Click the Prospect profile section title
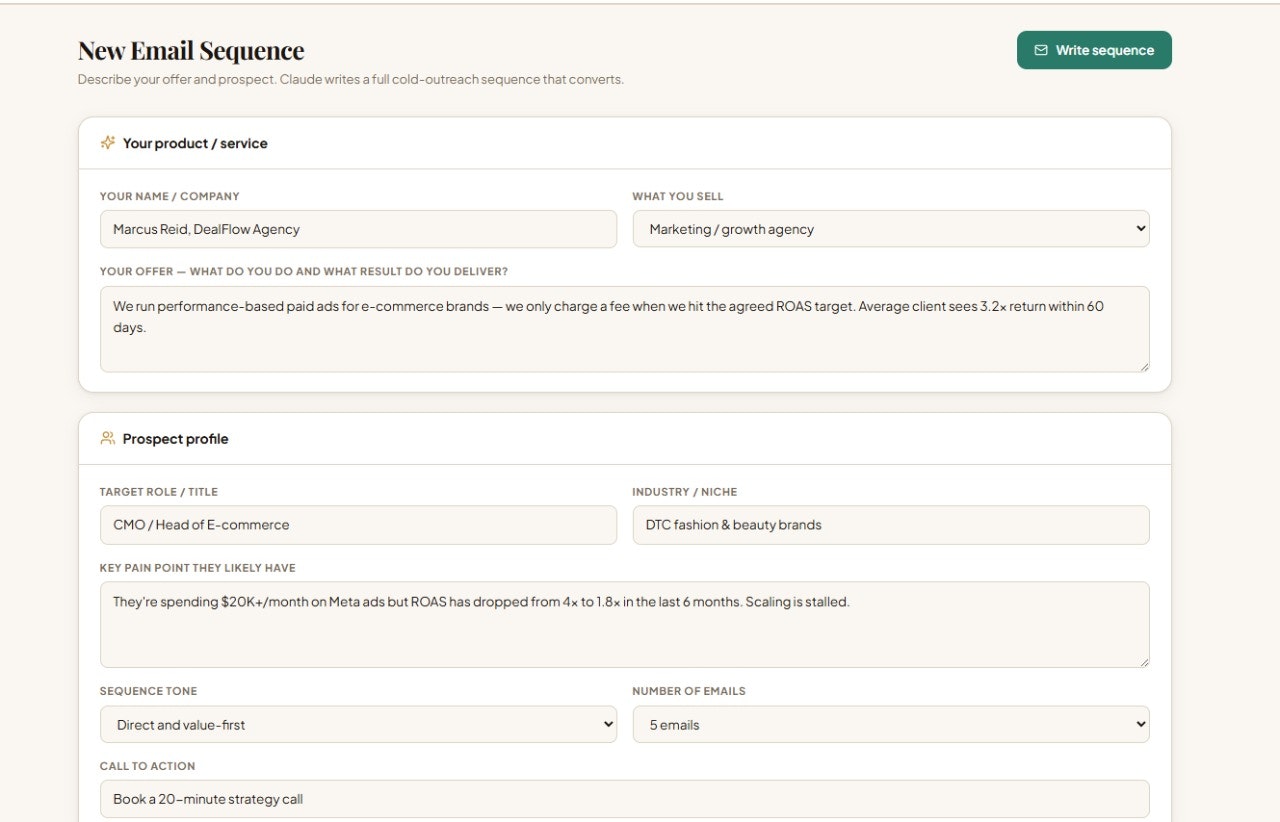Viewport: 1280px width, 822px height. click(x=175, y=439)
